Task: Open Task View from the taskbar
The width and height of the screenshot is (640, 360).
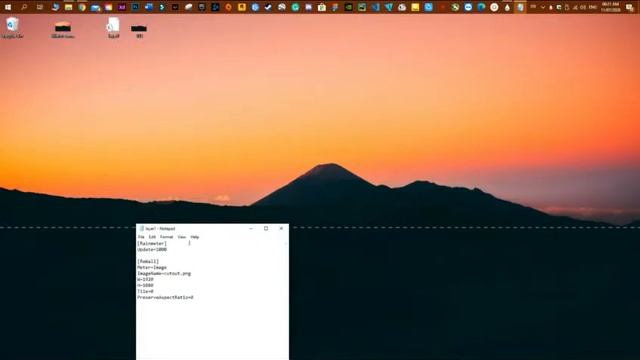Action: (x=40, y=7)
